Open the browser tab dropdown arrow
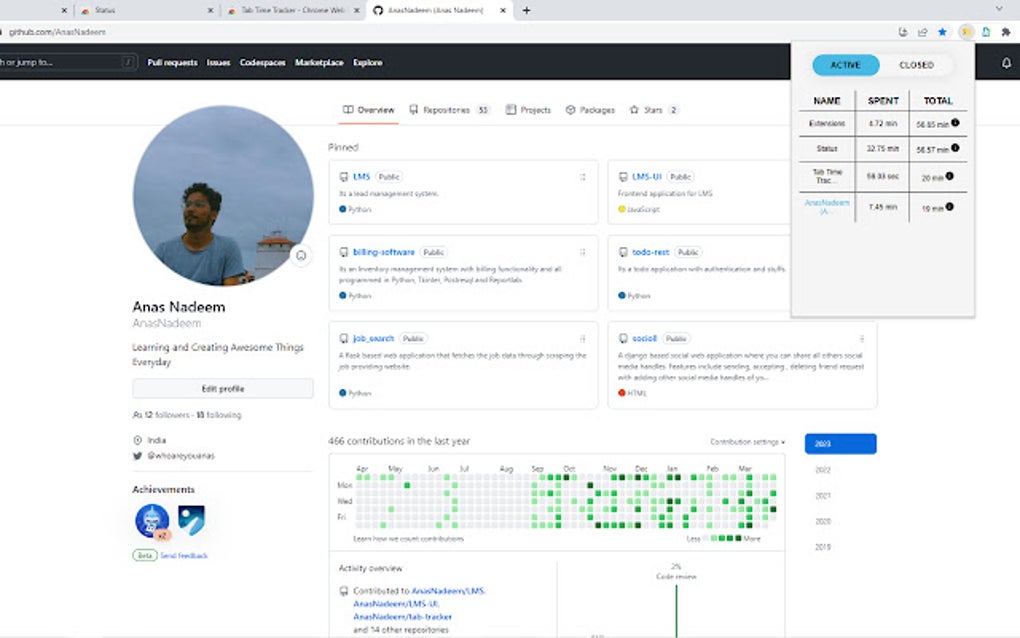The width and height of the screenshot is (1020, 638). (x=997, y=8)
